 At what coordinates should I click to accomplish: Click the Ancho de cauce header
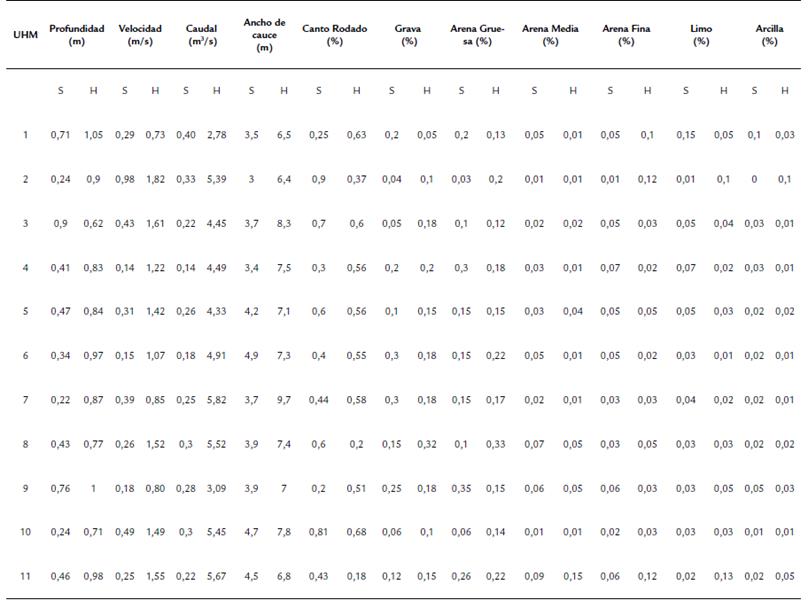(x=264, y=34)
